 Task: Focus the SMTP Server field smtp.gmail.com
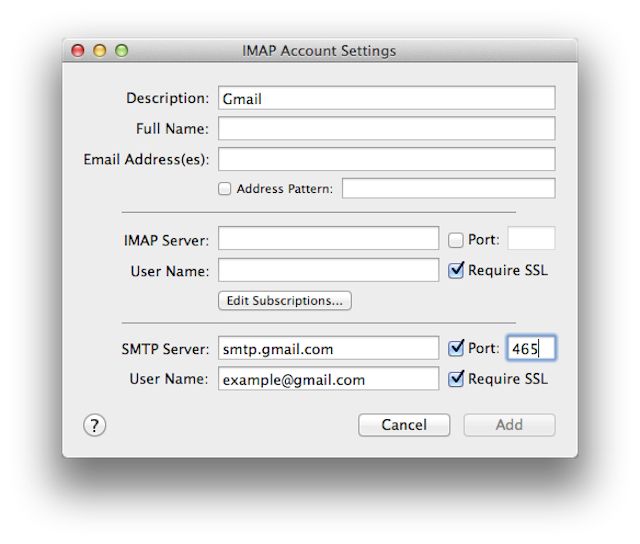click(x=329, y=348)
